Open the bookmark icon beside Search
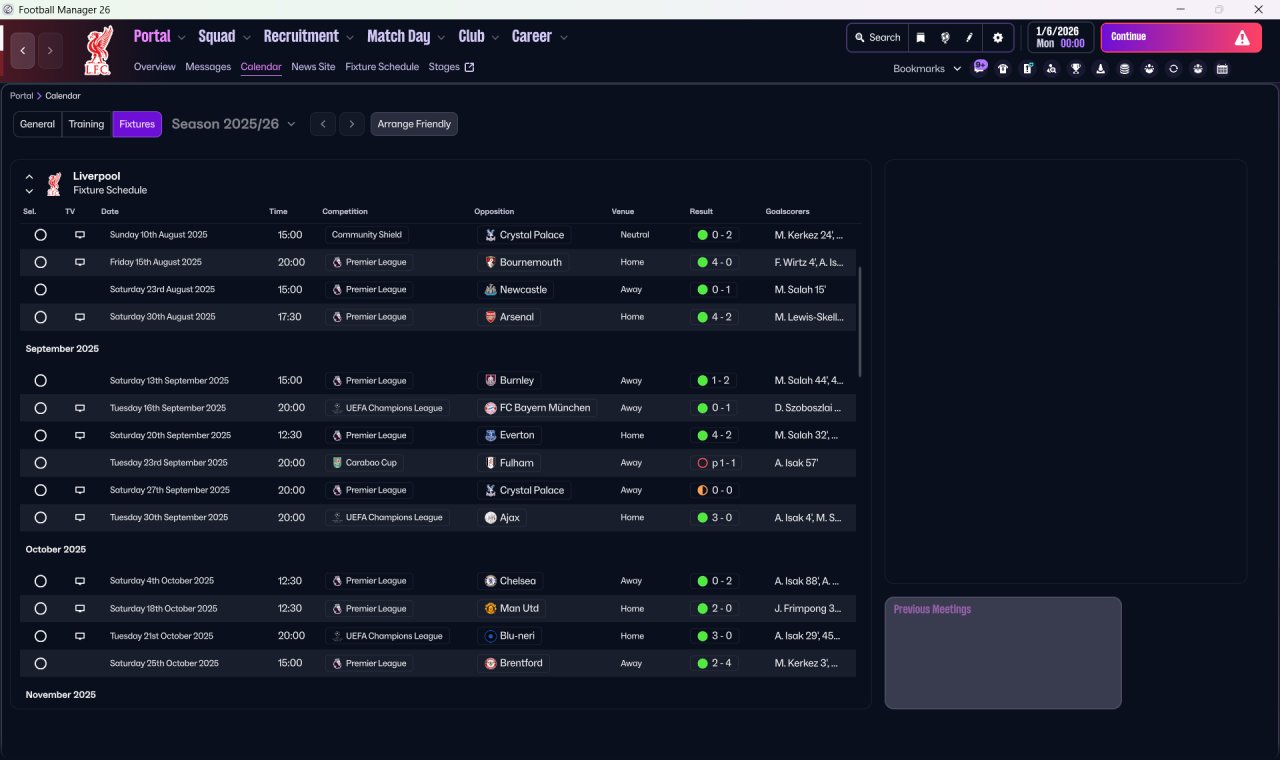This screenshot has height=760, width=1280. point(921,38)
